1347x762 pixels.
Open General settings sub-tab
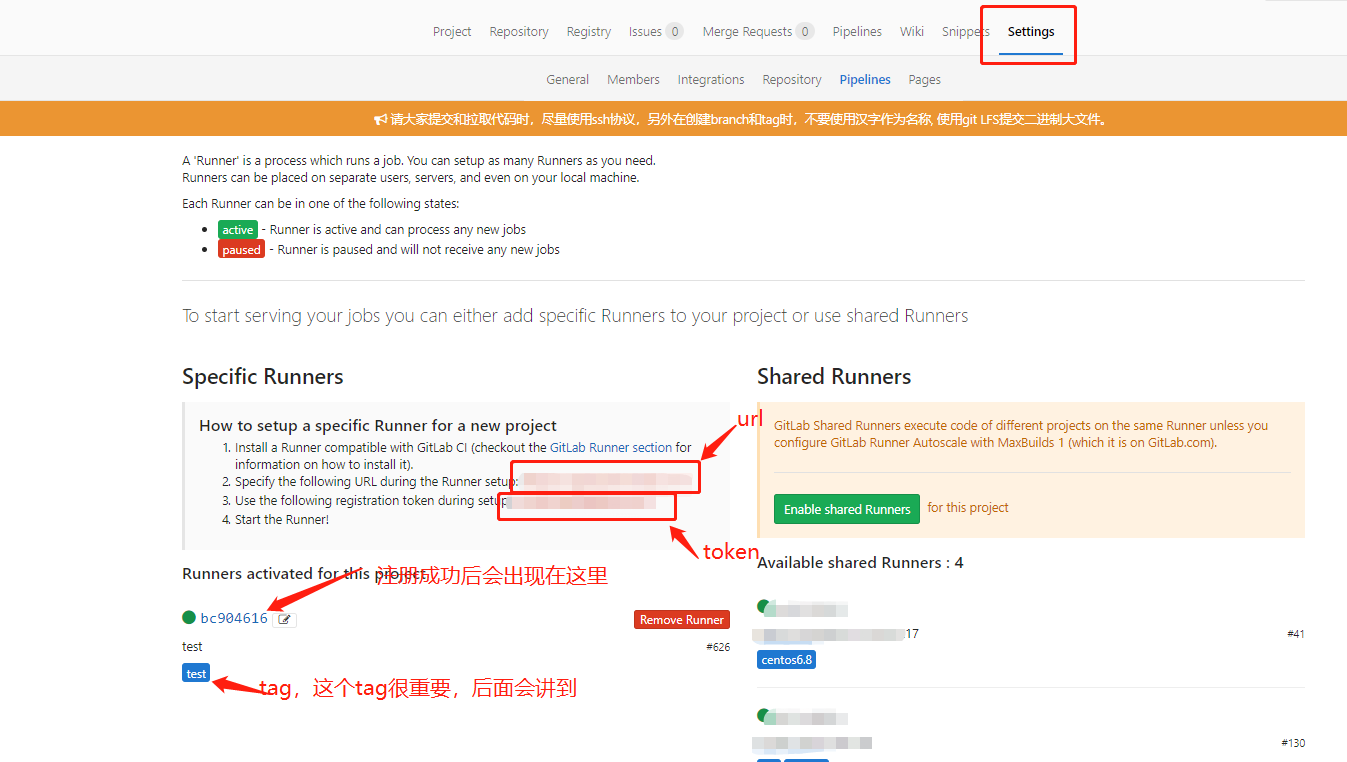(567, 79)
